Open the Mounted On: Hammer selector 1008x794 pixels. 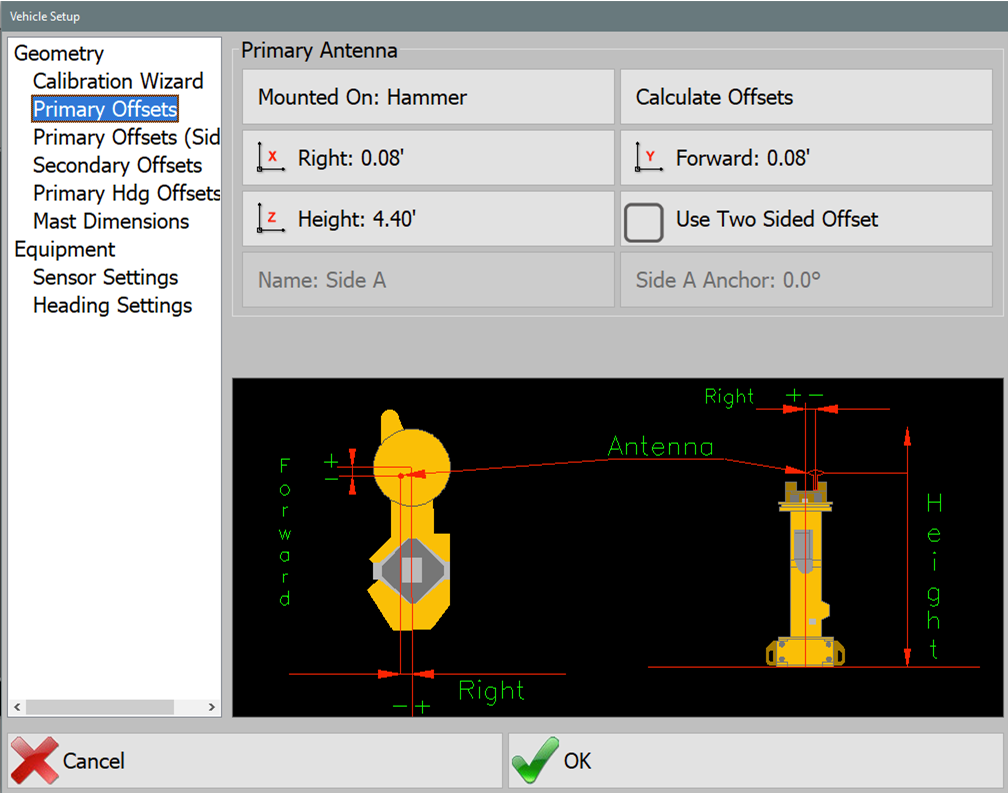pos(428,97)
